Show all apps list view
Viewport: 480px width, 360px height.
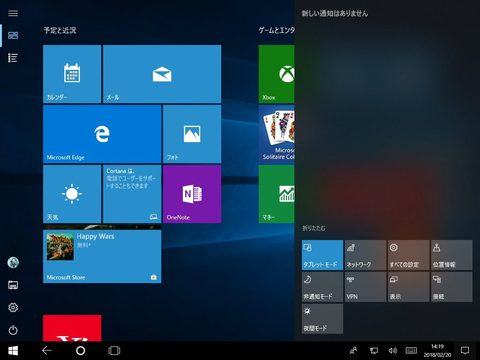(x=13, y=58)
